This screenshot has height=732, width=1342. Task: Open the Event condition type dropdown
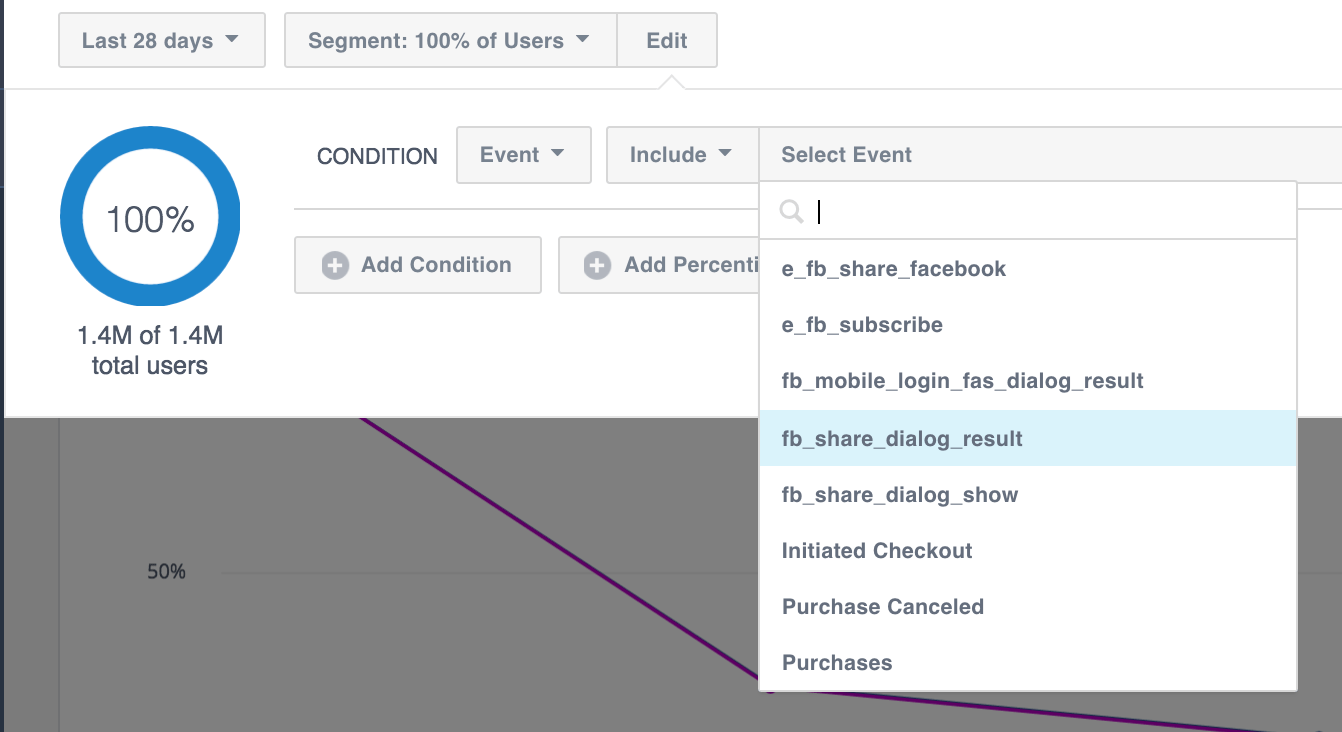point(523,155)
